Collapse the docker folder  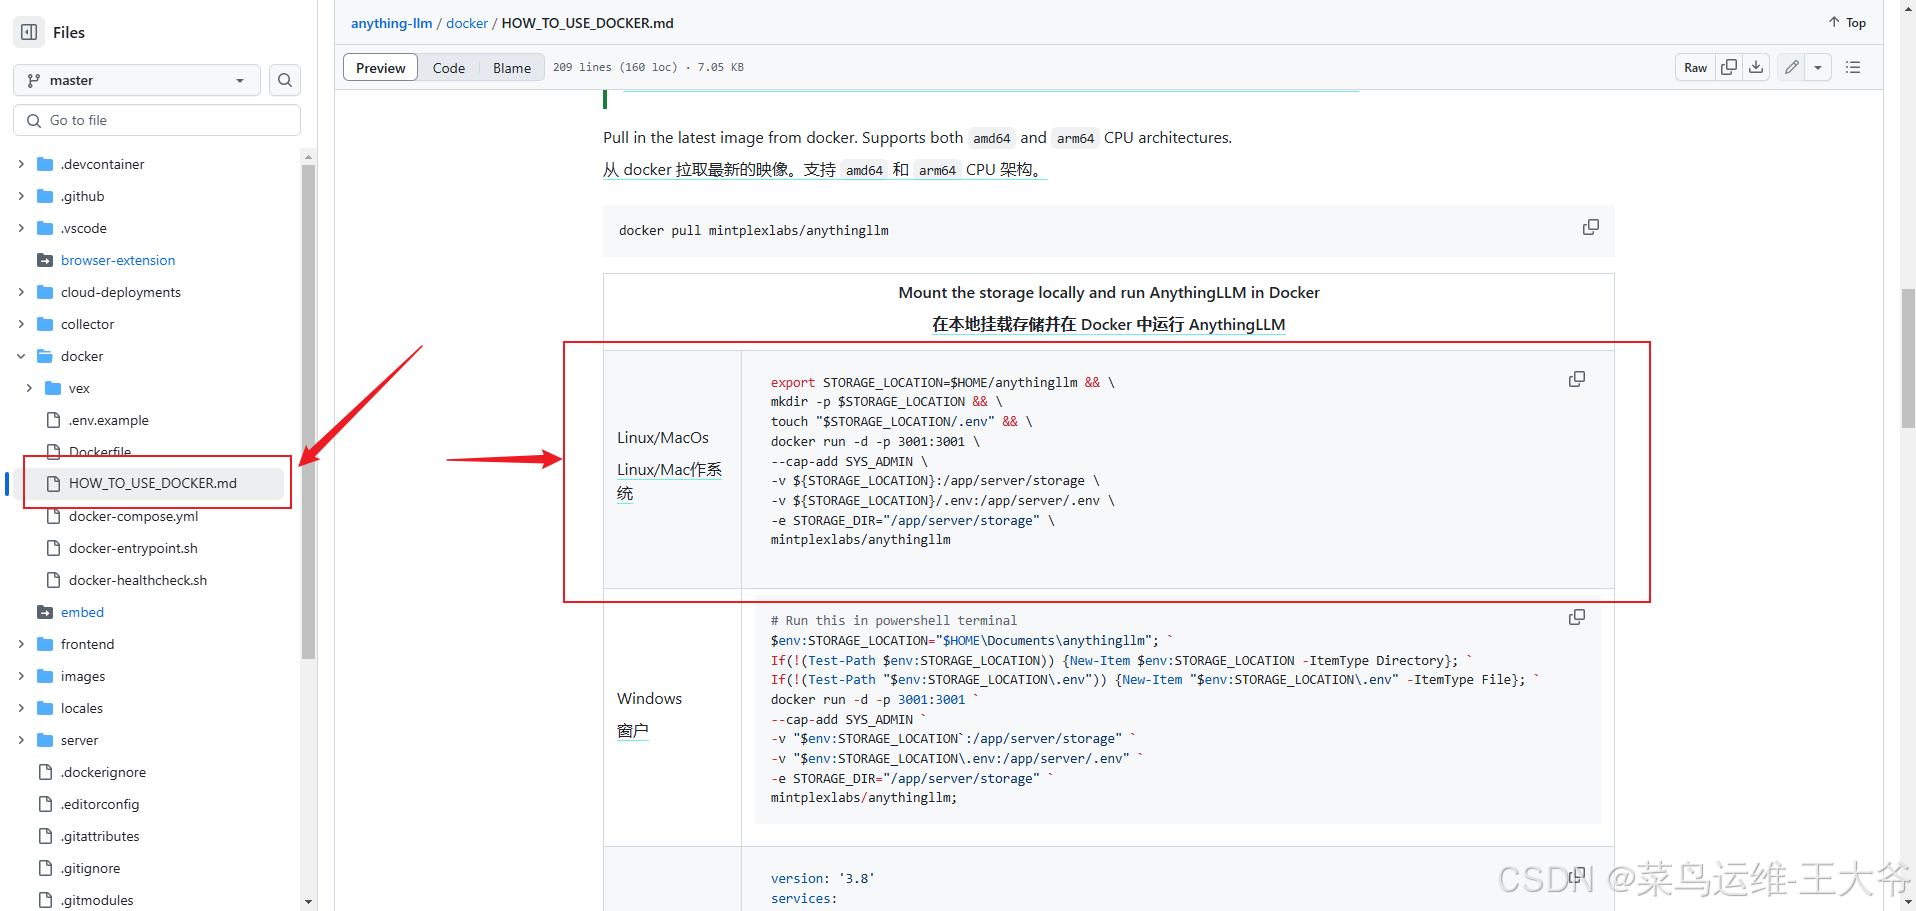(21, 356)
